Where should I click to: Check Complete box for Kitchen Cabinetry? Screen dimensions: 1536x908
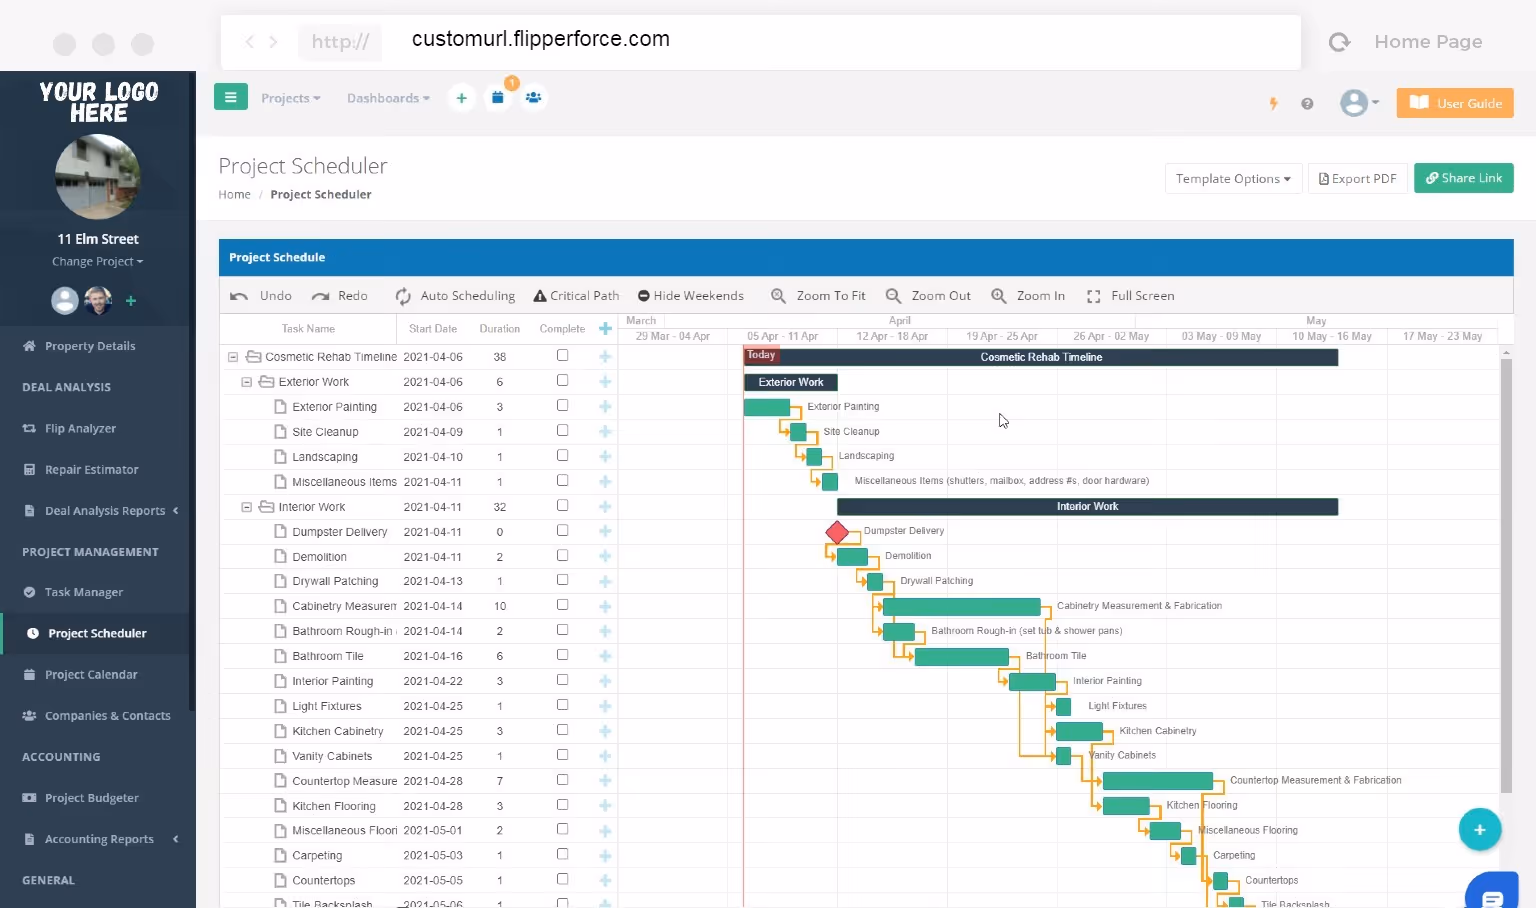562,730
